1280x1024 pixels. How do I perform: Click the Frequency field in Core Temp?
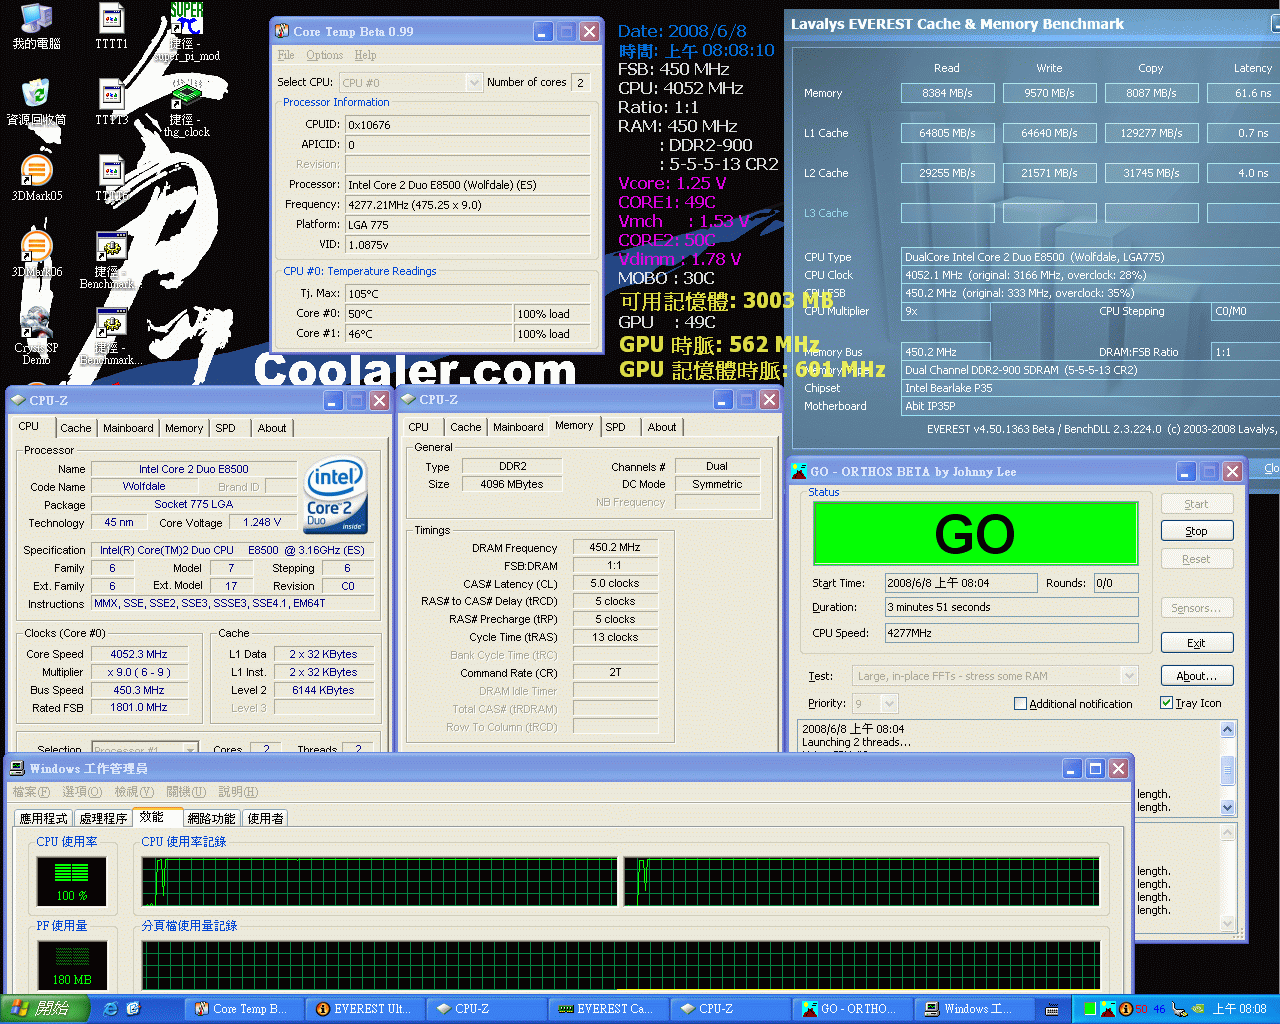coord(468,205)
